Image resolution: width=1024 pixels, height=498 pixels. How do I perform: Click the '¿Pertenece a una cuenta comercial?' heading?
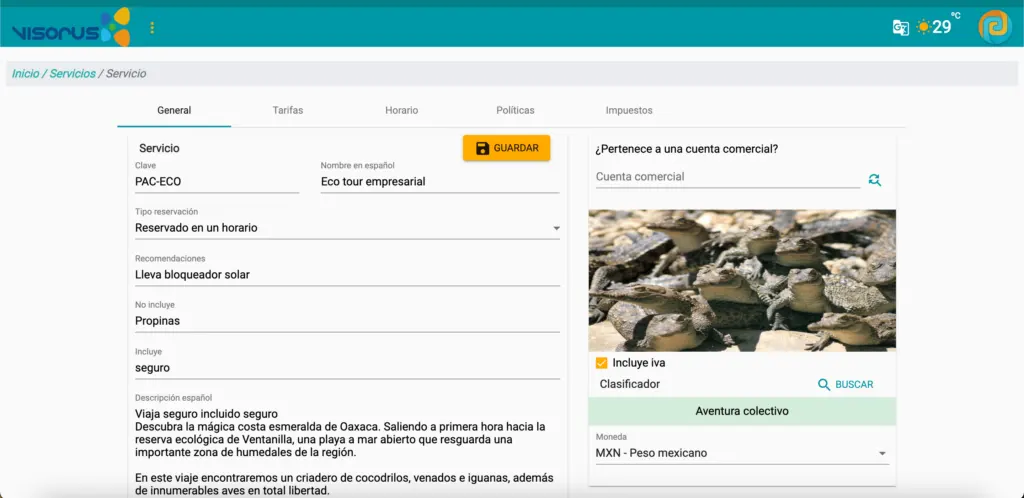point(686,149)
